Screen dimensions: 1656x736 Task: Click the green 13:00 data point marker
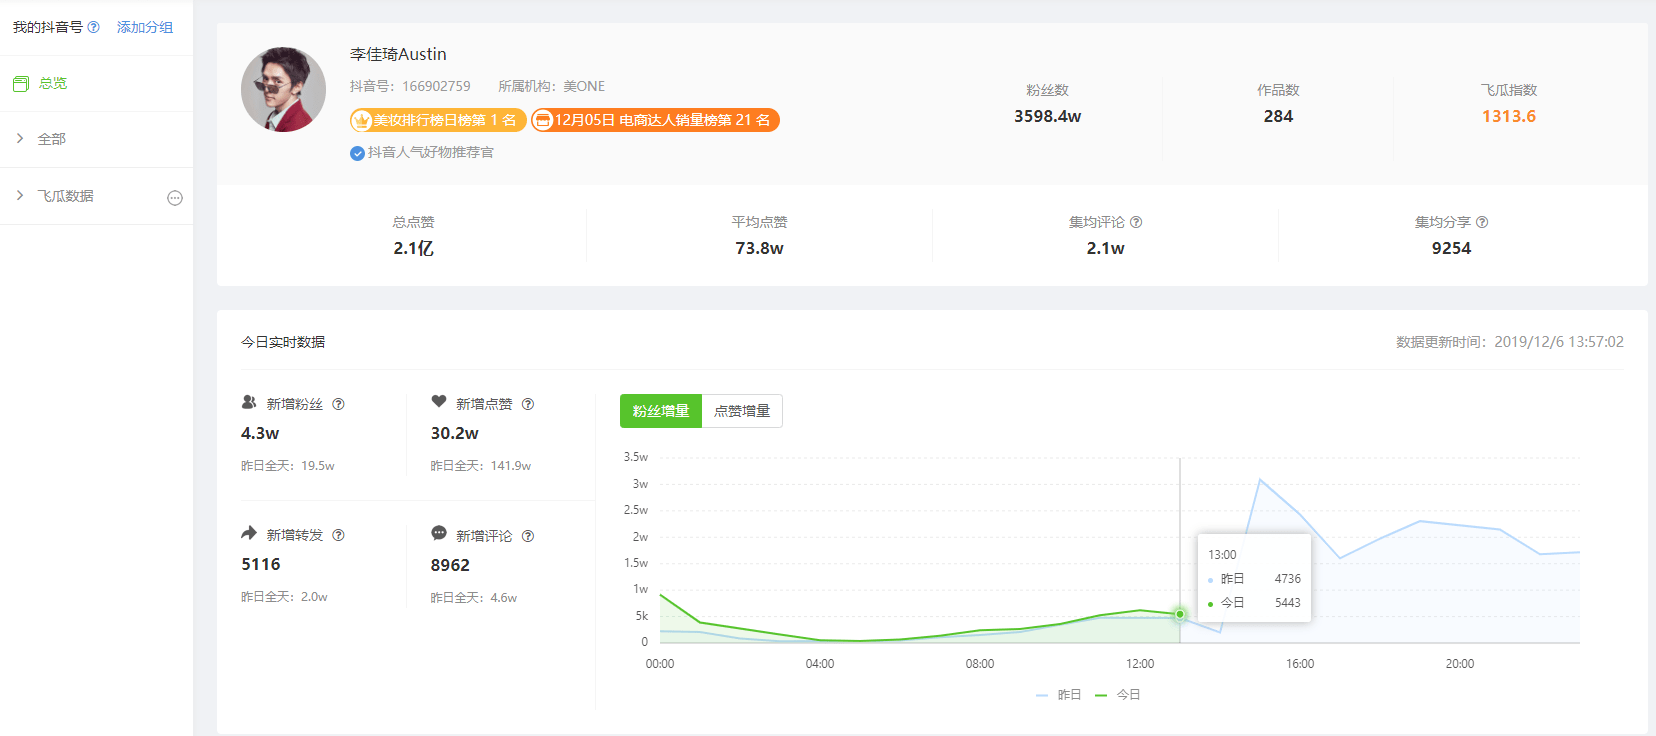point(1180,614)
